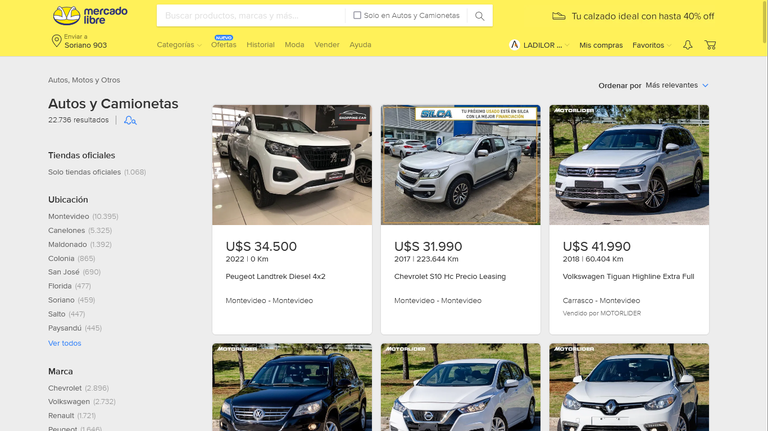Click the 22.736 resultados count
Viewport: 768px width, 431px height.
pos(78,120)
